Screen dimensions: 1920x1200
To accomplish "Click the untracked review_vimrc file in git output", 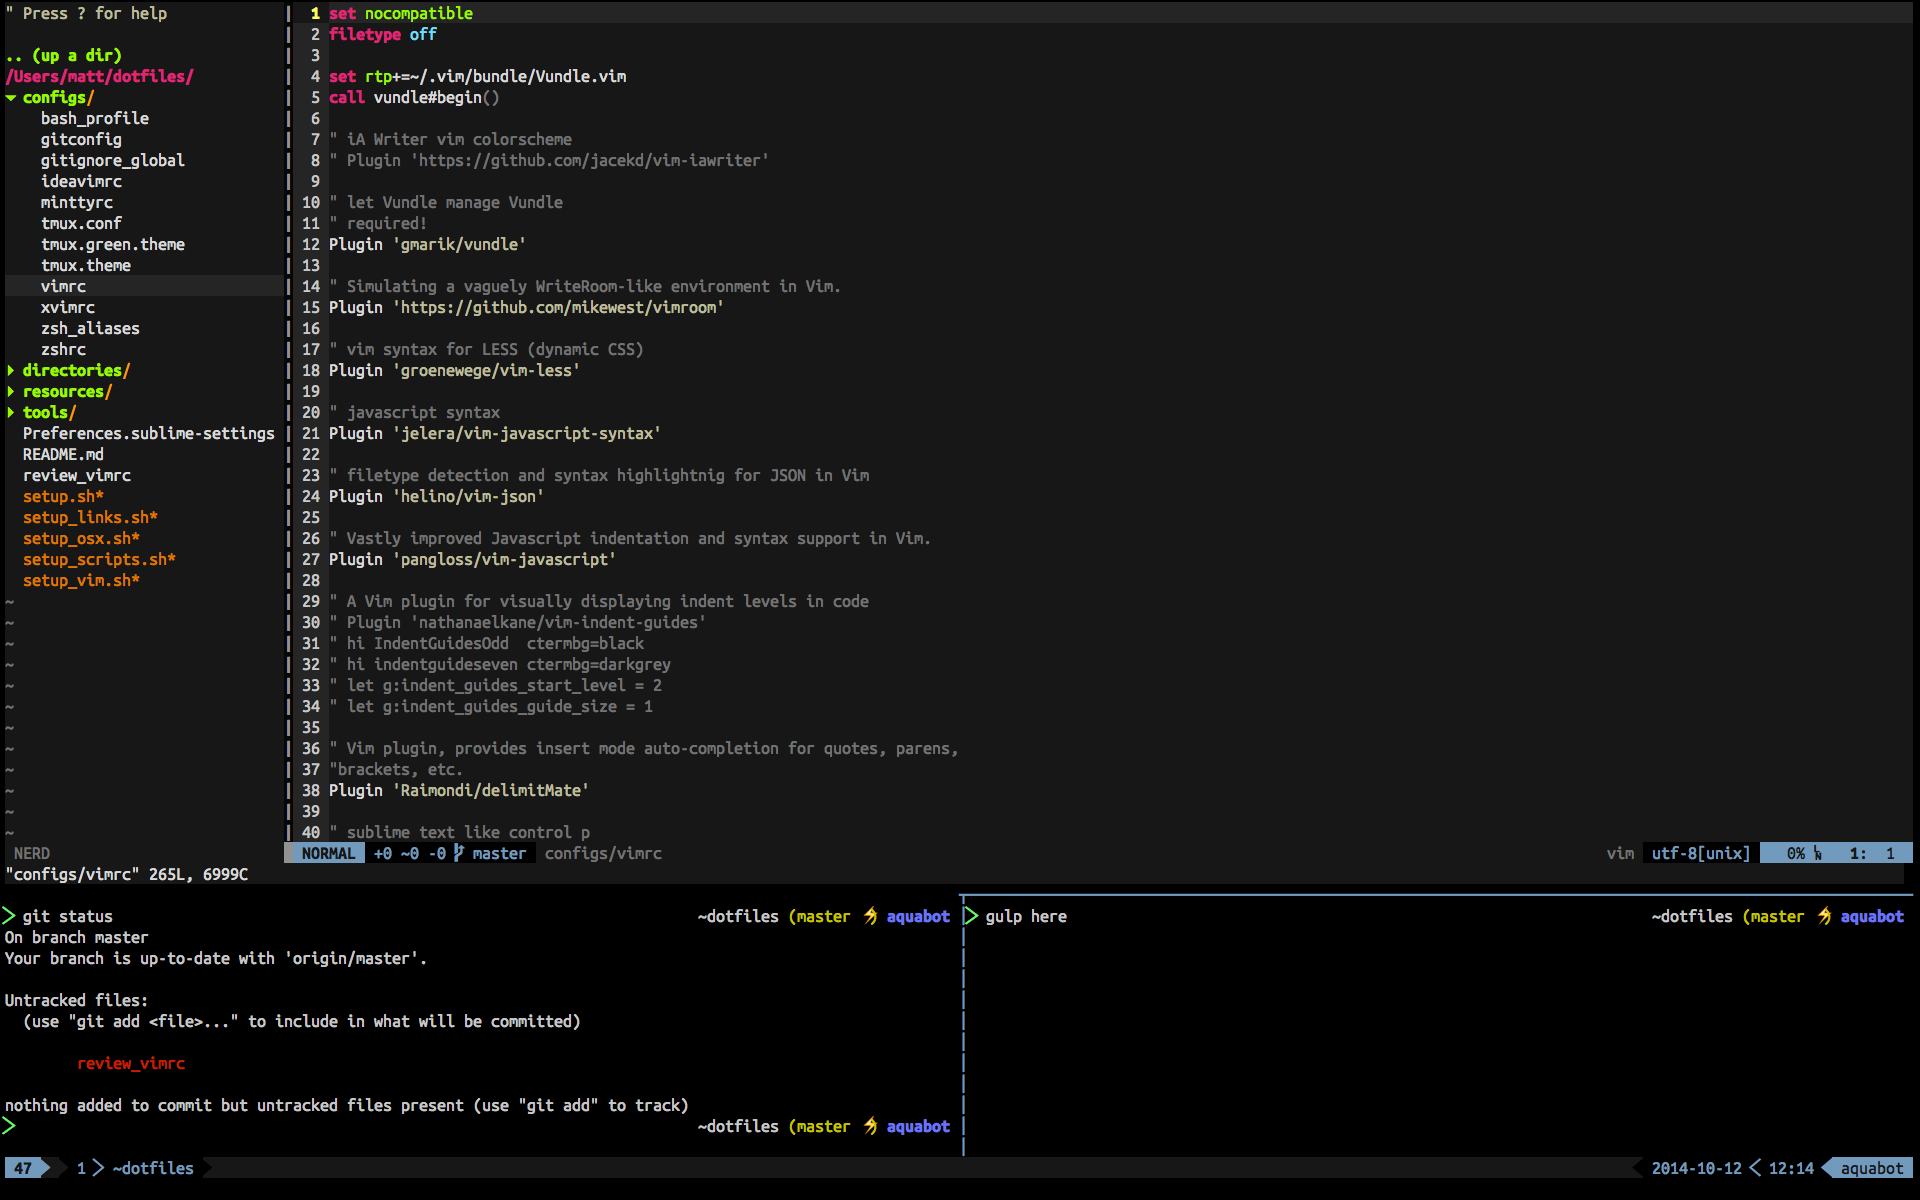I will [131, 1063].
